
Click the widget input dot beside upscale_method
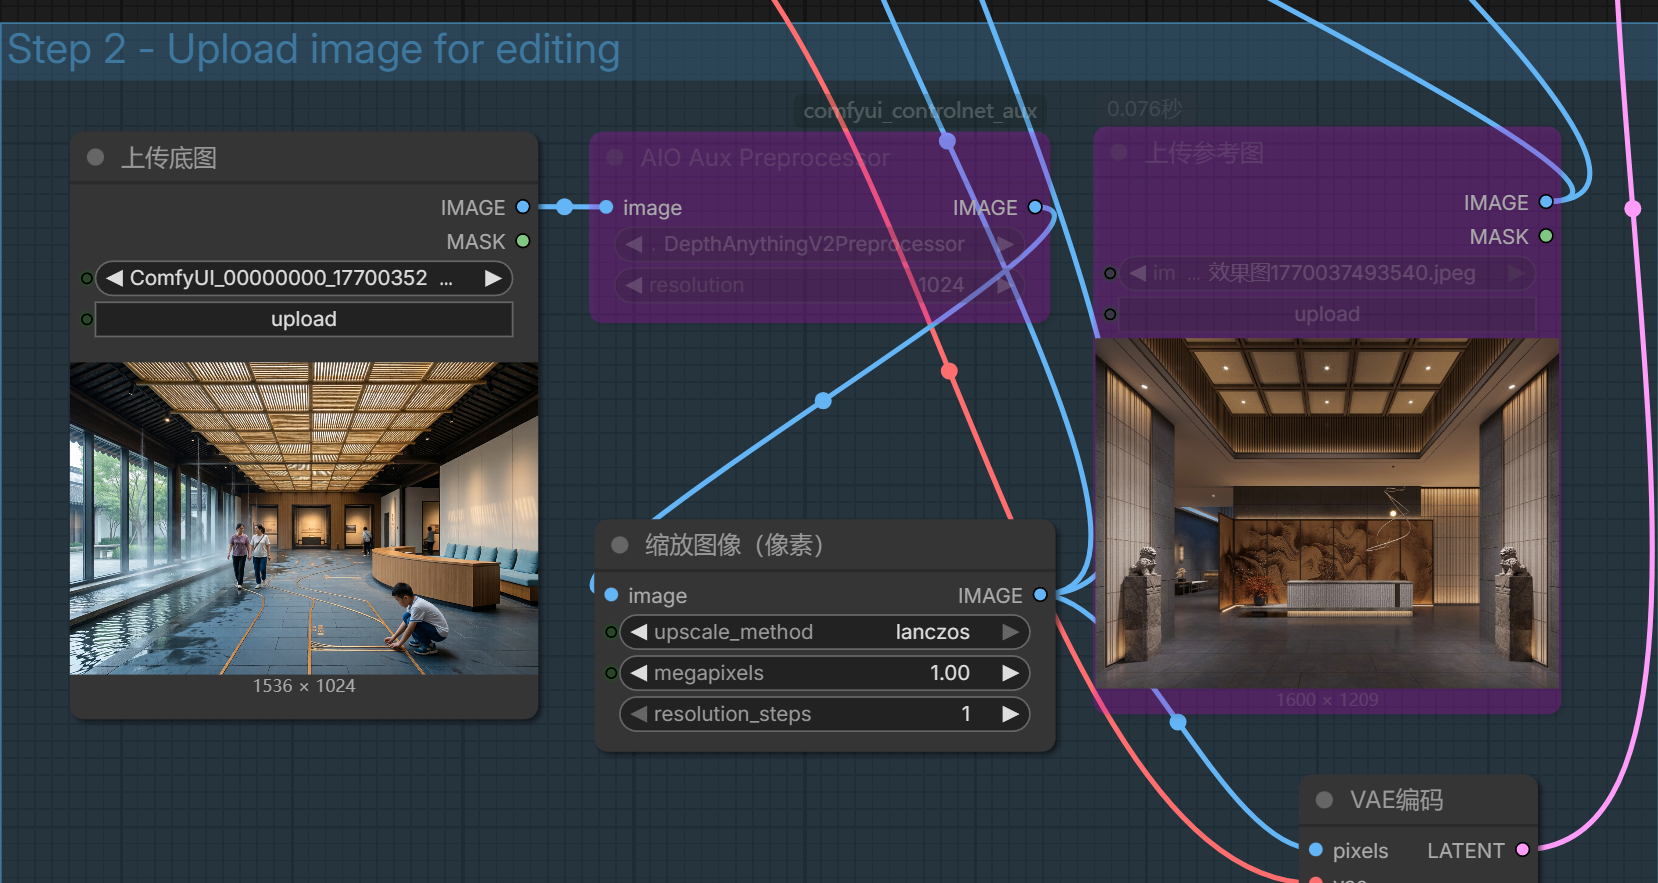[611, 632]
